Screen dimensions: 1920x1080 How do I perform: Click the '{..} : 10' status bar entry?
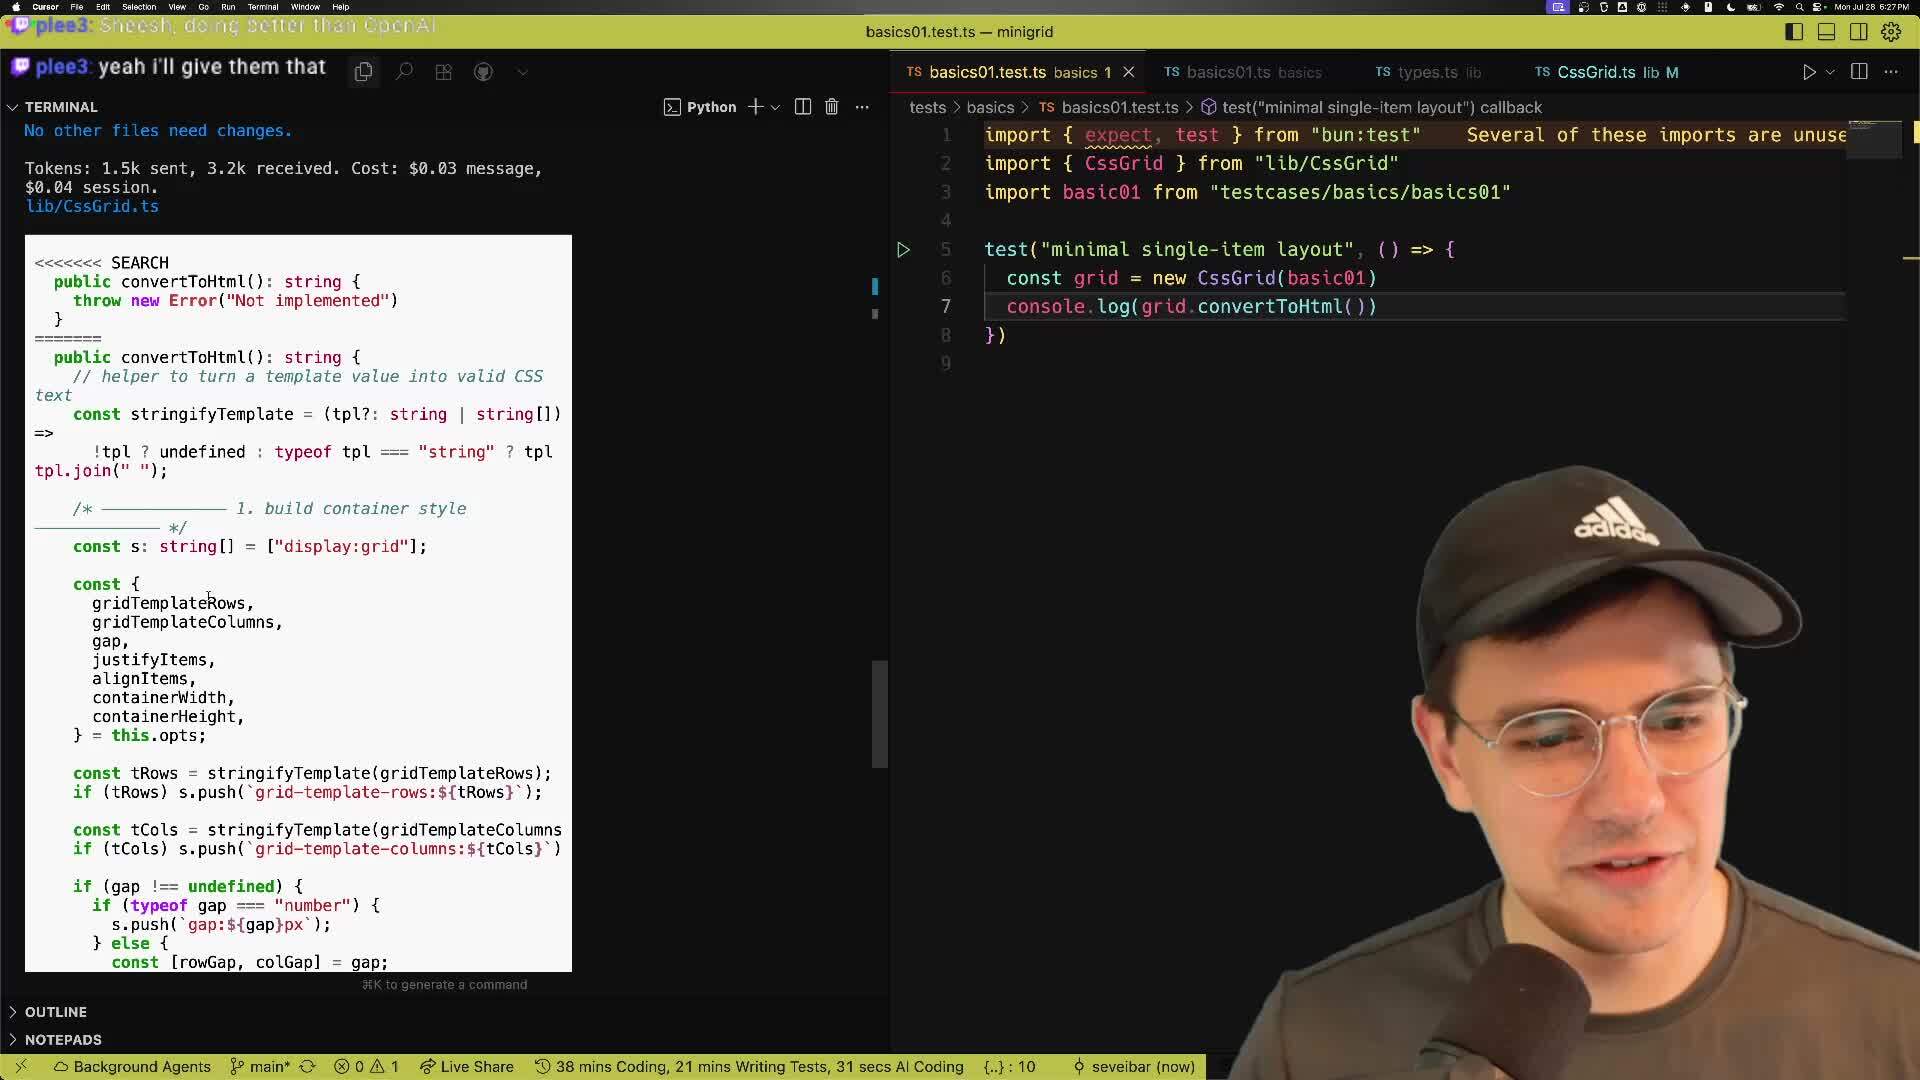click(1009, 1067)
